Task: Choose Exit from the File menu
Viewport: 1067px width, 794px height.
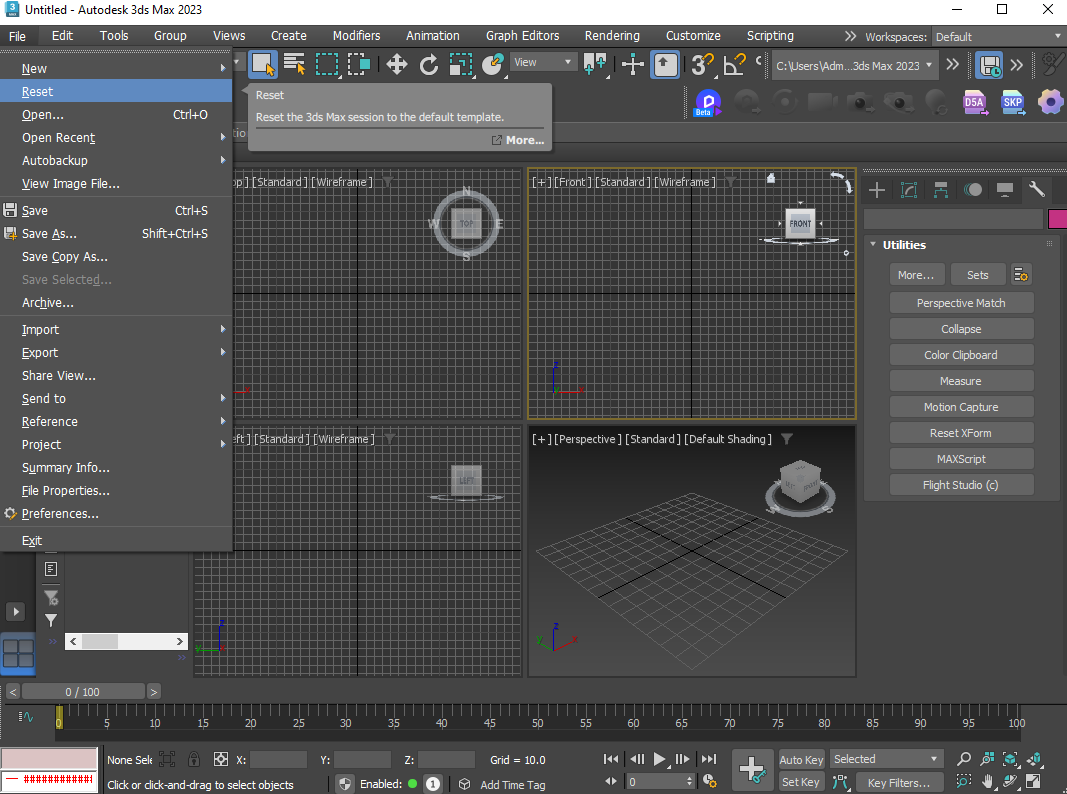Action: (116, 541)
